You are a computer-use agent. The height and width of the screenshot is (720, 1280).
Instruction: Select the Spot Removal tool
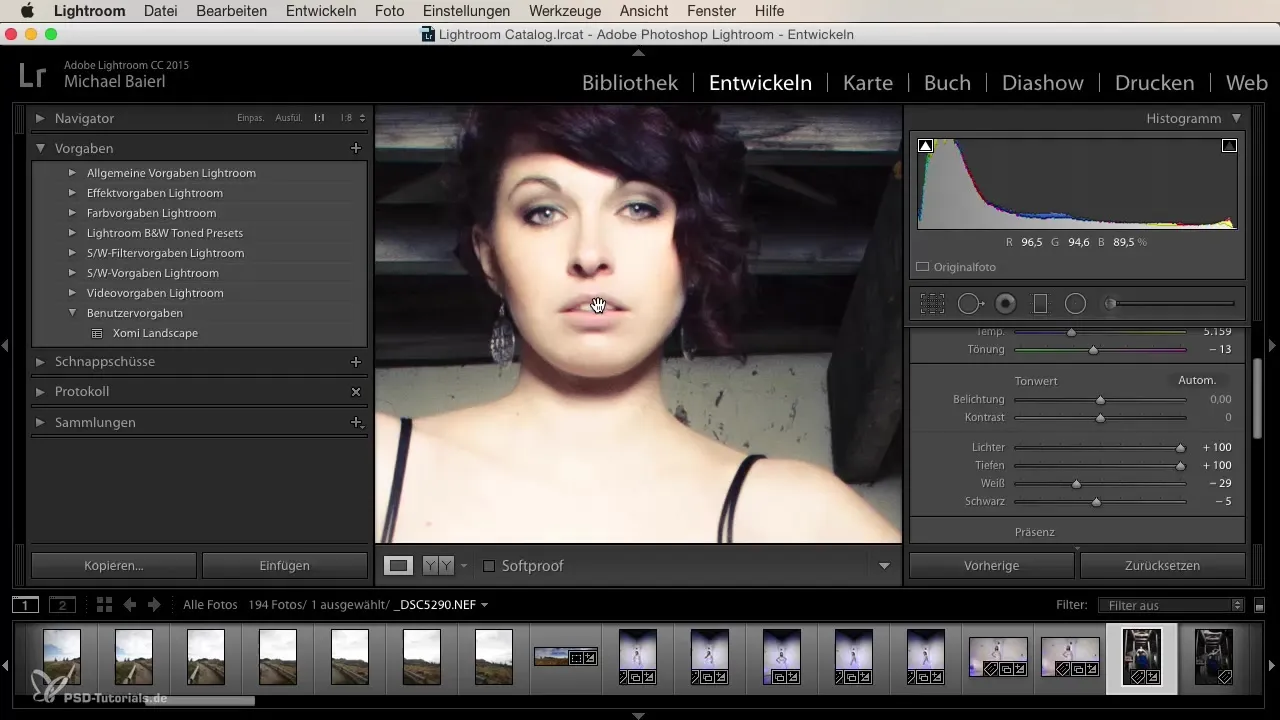[x=970, y=304]
